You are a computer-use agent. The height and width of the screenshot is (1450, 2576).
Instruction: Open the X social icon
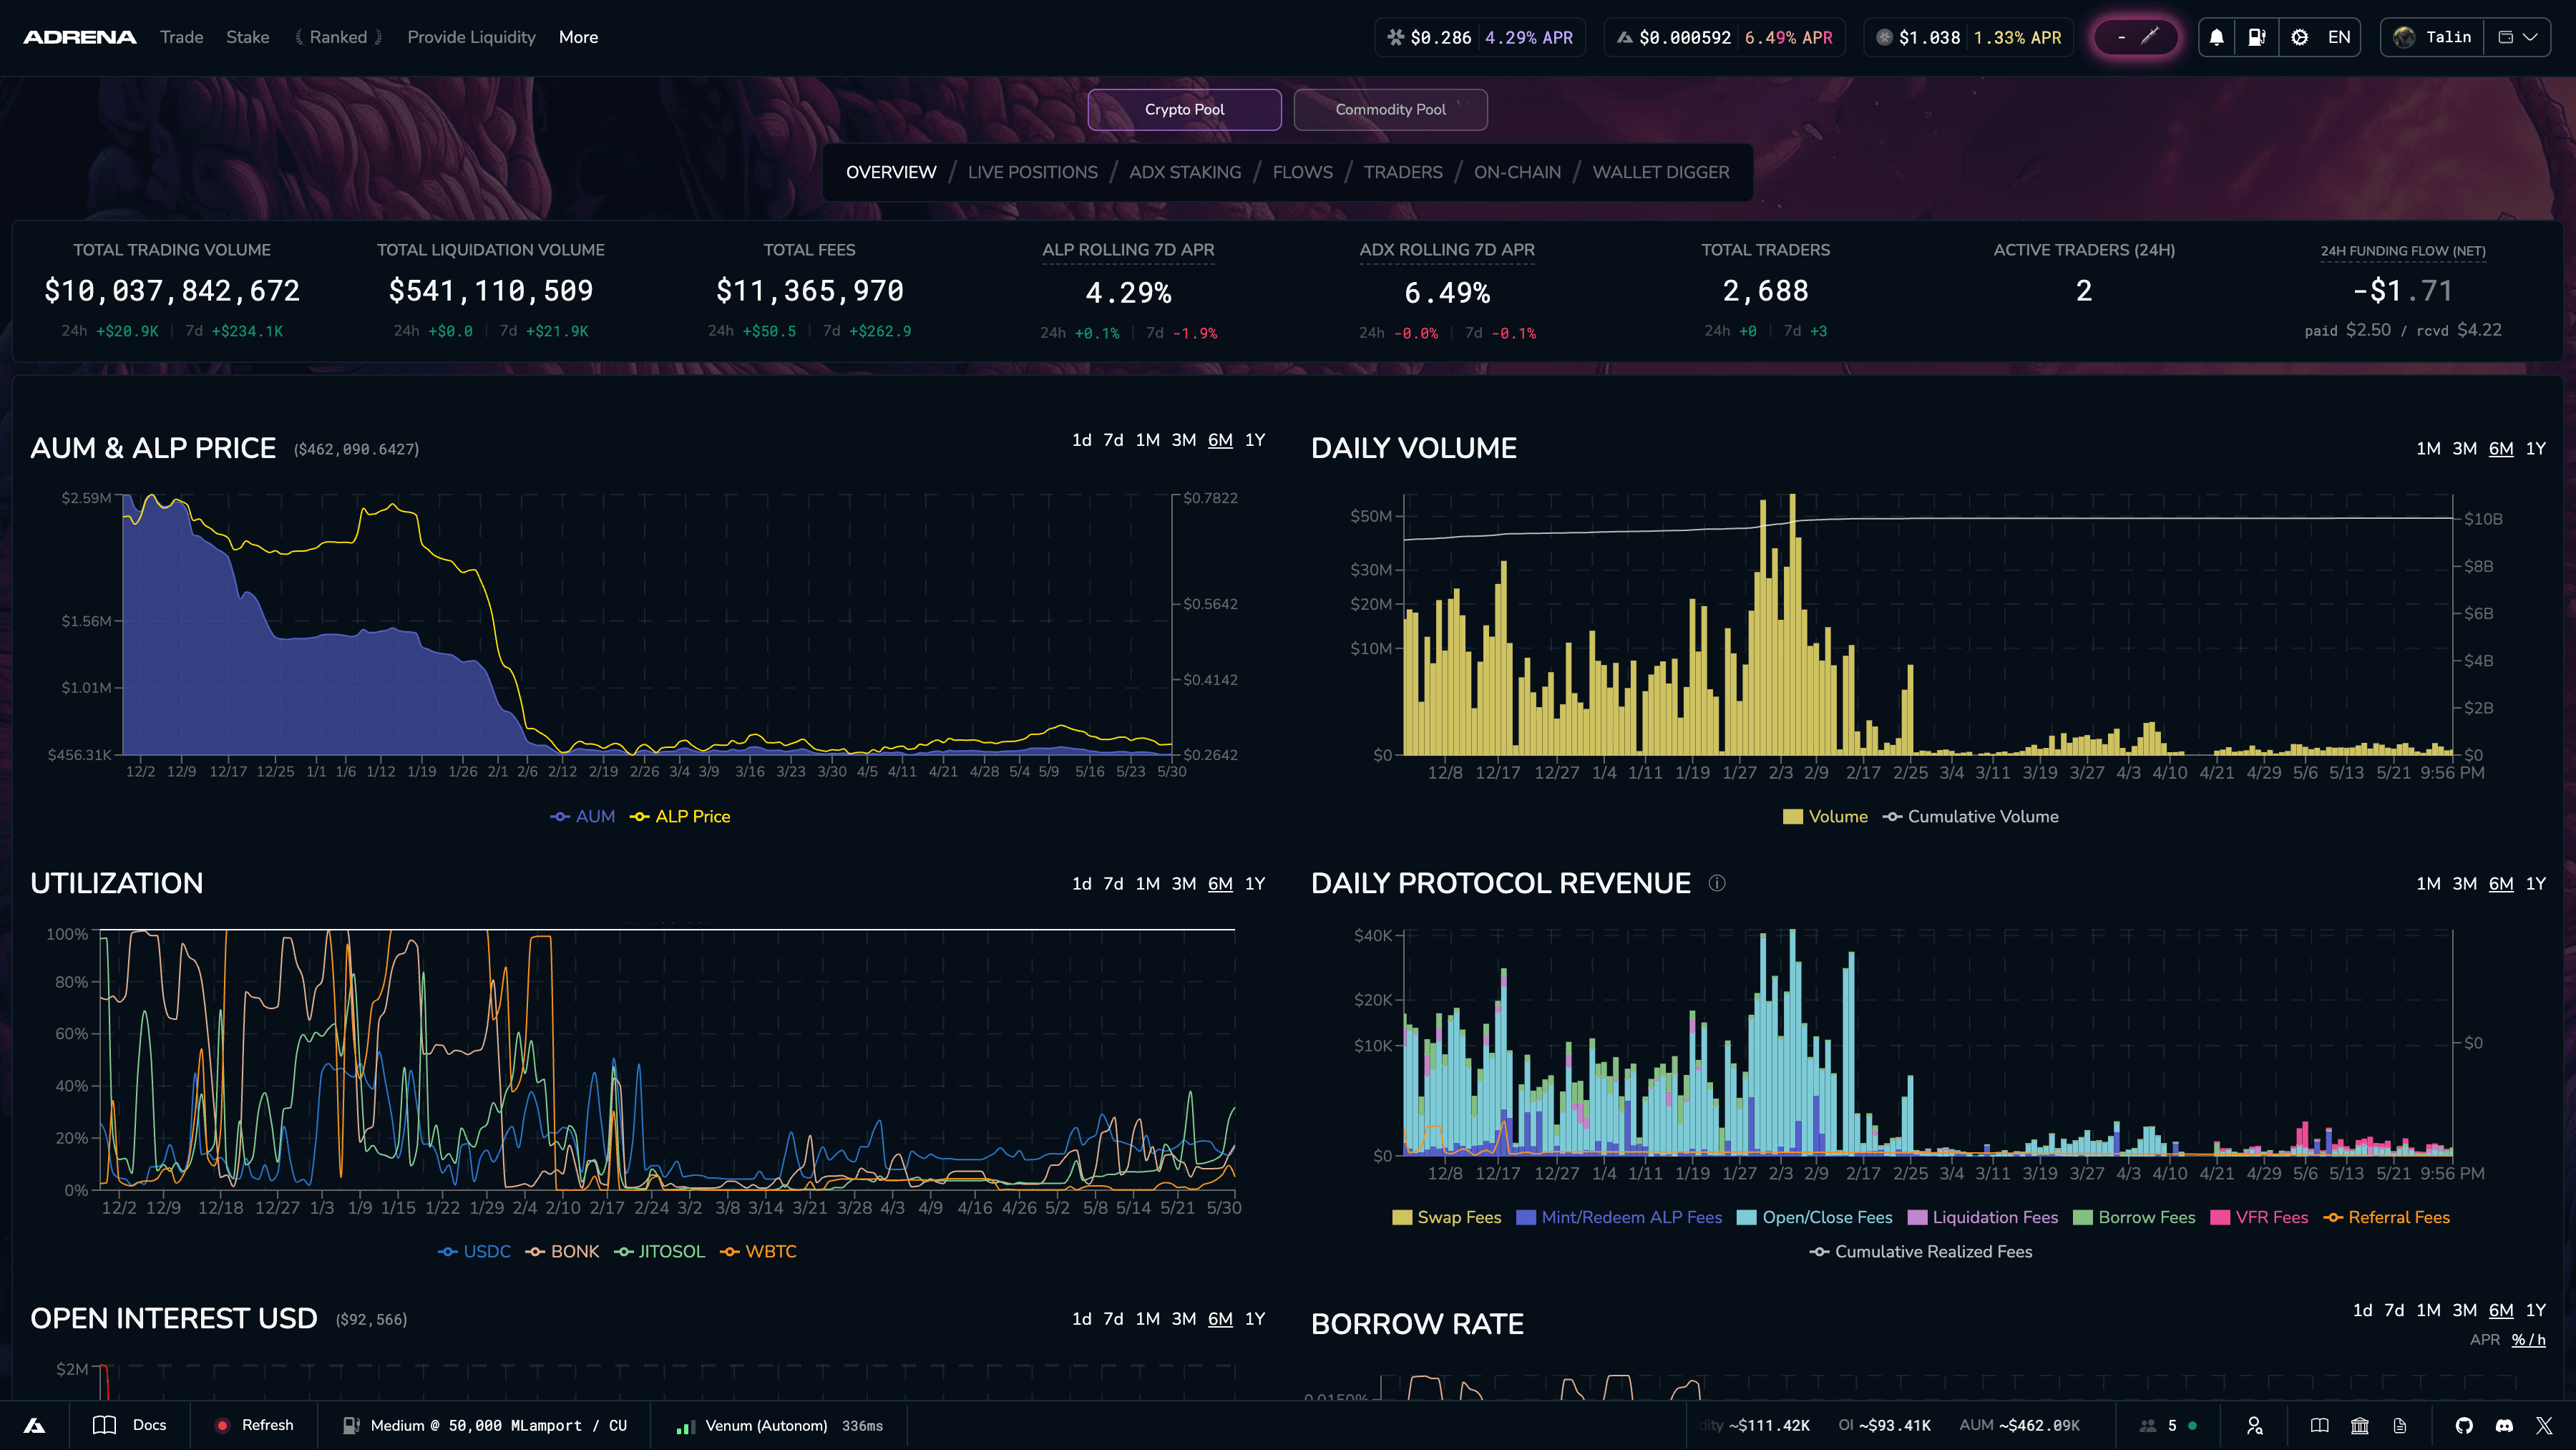[2544, 1425]
